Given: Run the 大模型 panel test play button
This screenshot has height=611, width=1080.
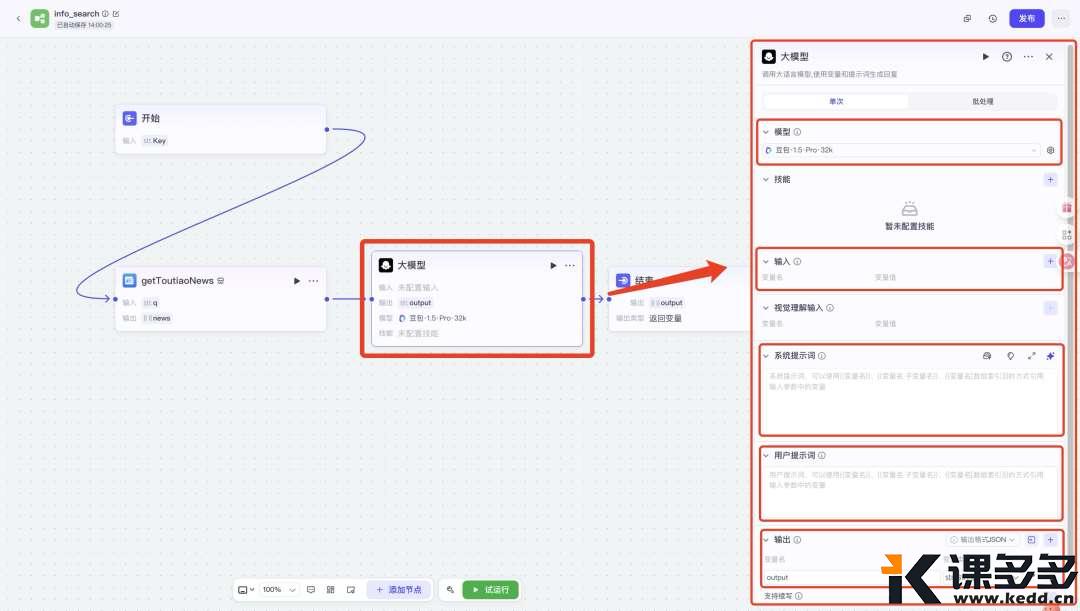Looking at the screenshot, I should click(986, 56).
